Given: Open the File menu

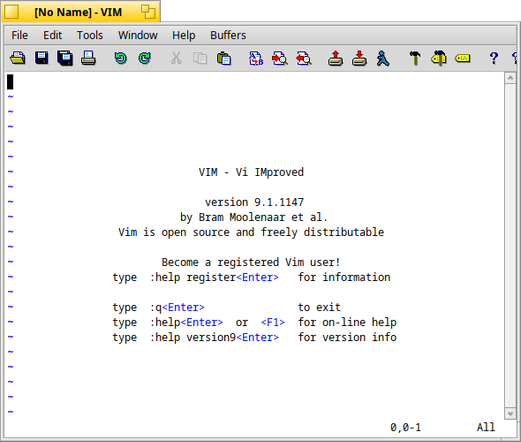Looking at the screenshot, I should click(x=20, y=35).
